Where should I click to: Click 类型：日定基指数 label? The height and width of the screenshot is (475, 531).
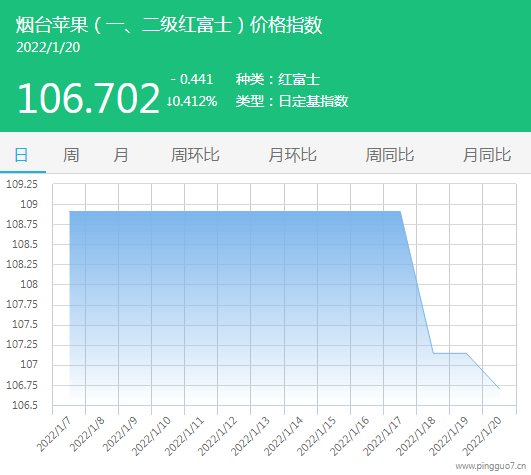point(292,101)
